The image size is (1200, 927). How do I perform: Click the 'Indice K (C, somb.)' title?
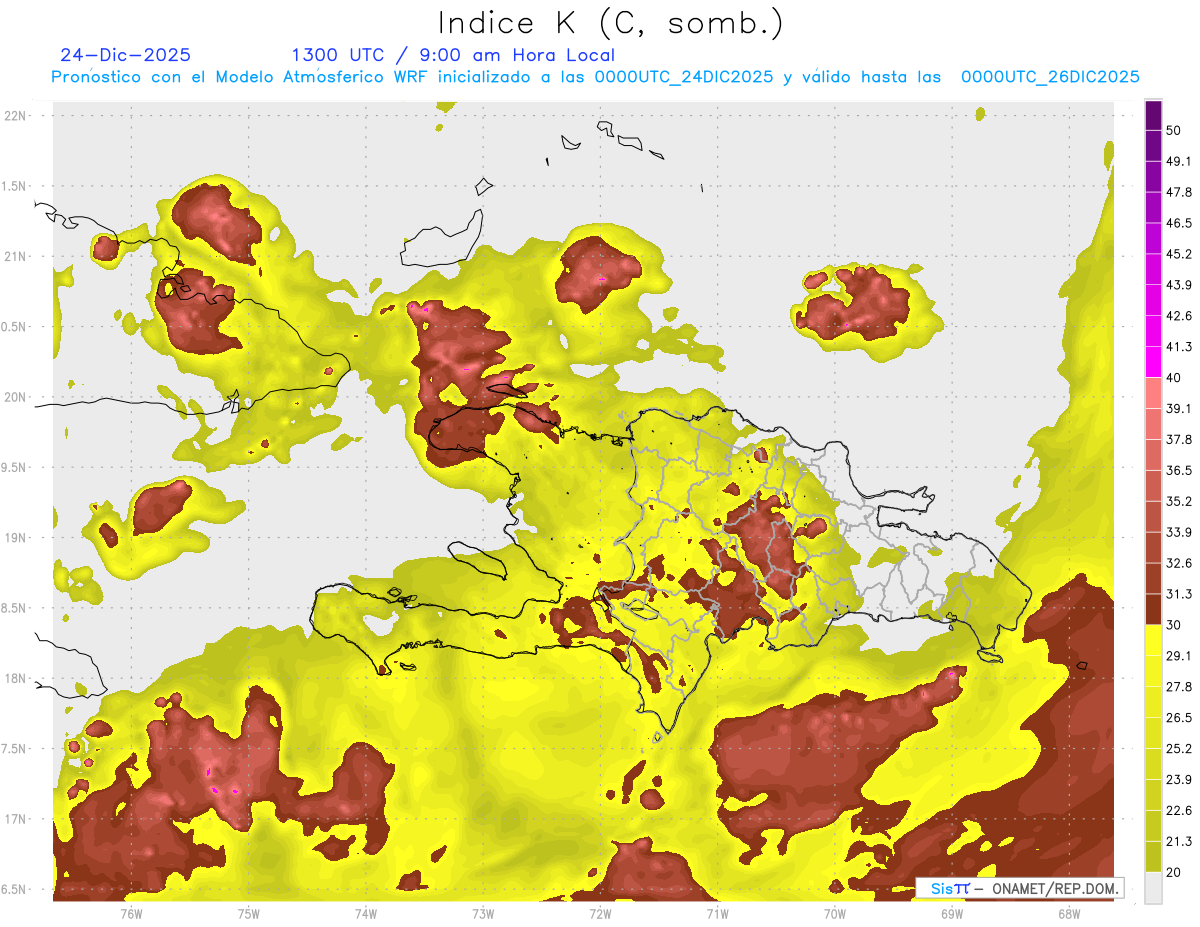611,23
